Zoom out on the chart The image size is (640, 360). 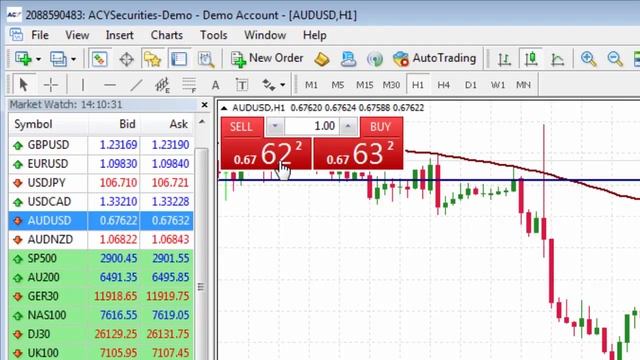pos(615,59)
